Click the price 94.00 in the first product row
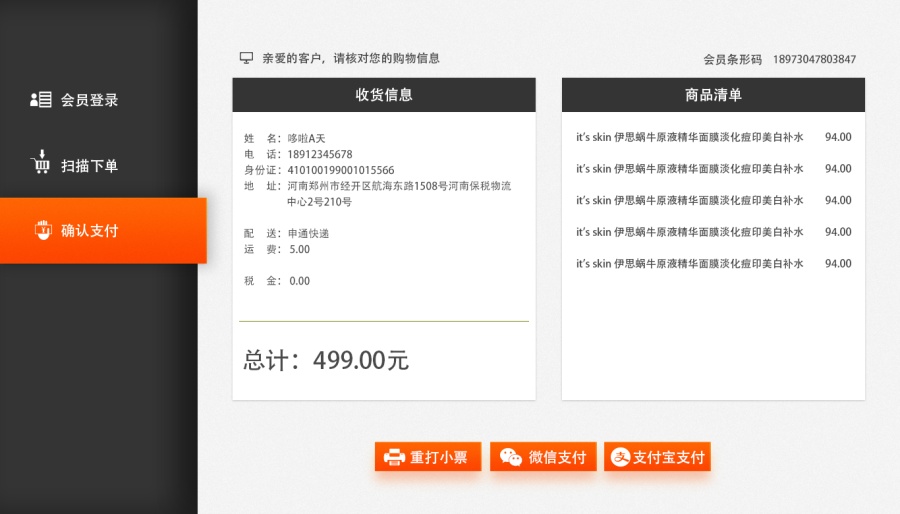 tap(838, 137)
